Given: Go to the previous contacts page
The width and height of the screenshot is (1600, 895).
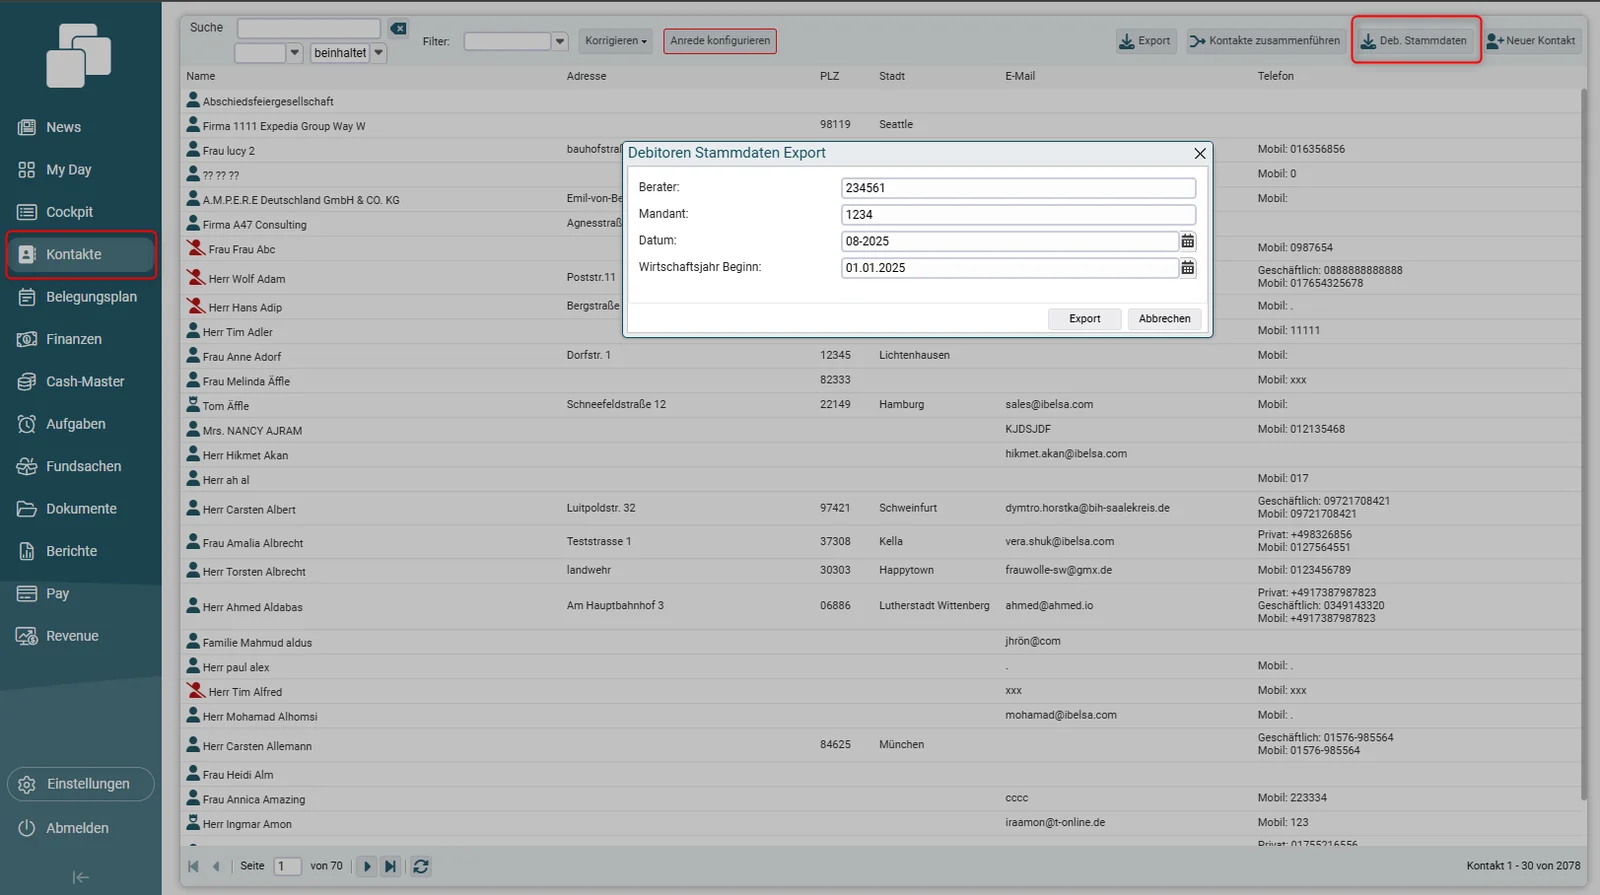Looking at the screenshot, I should (216, 867).
